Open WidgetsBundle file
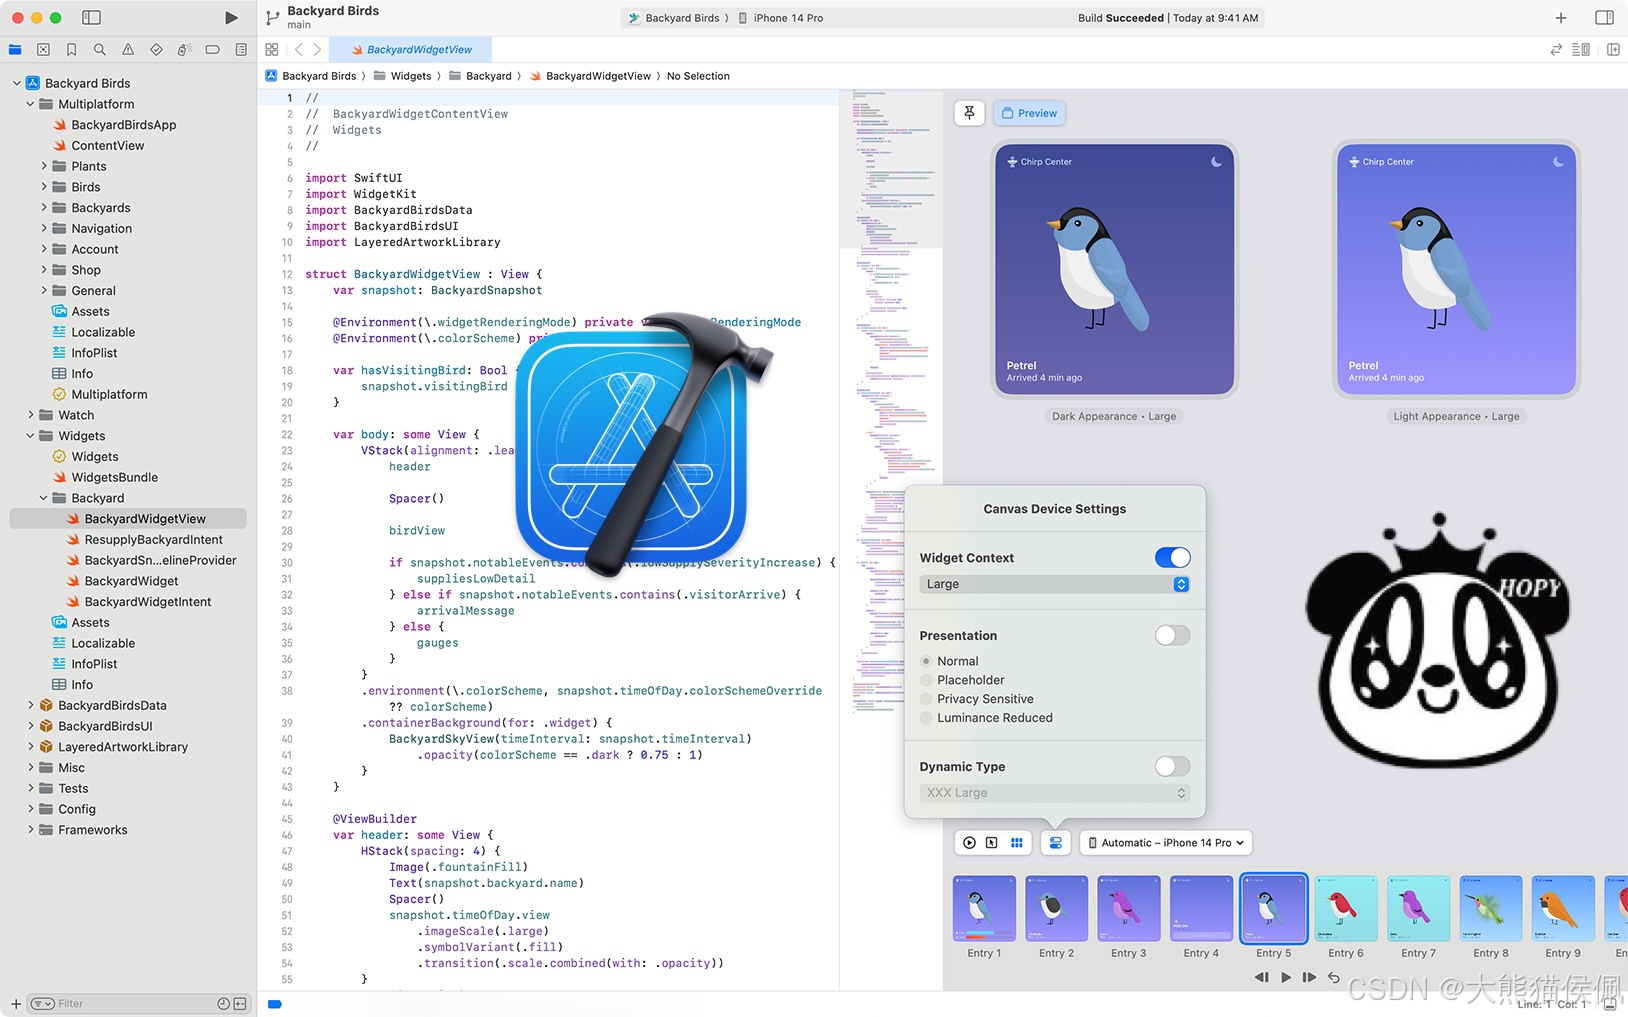1628x1017 pixels. 115,477
